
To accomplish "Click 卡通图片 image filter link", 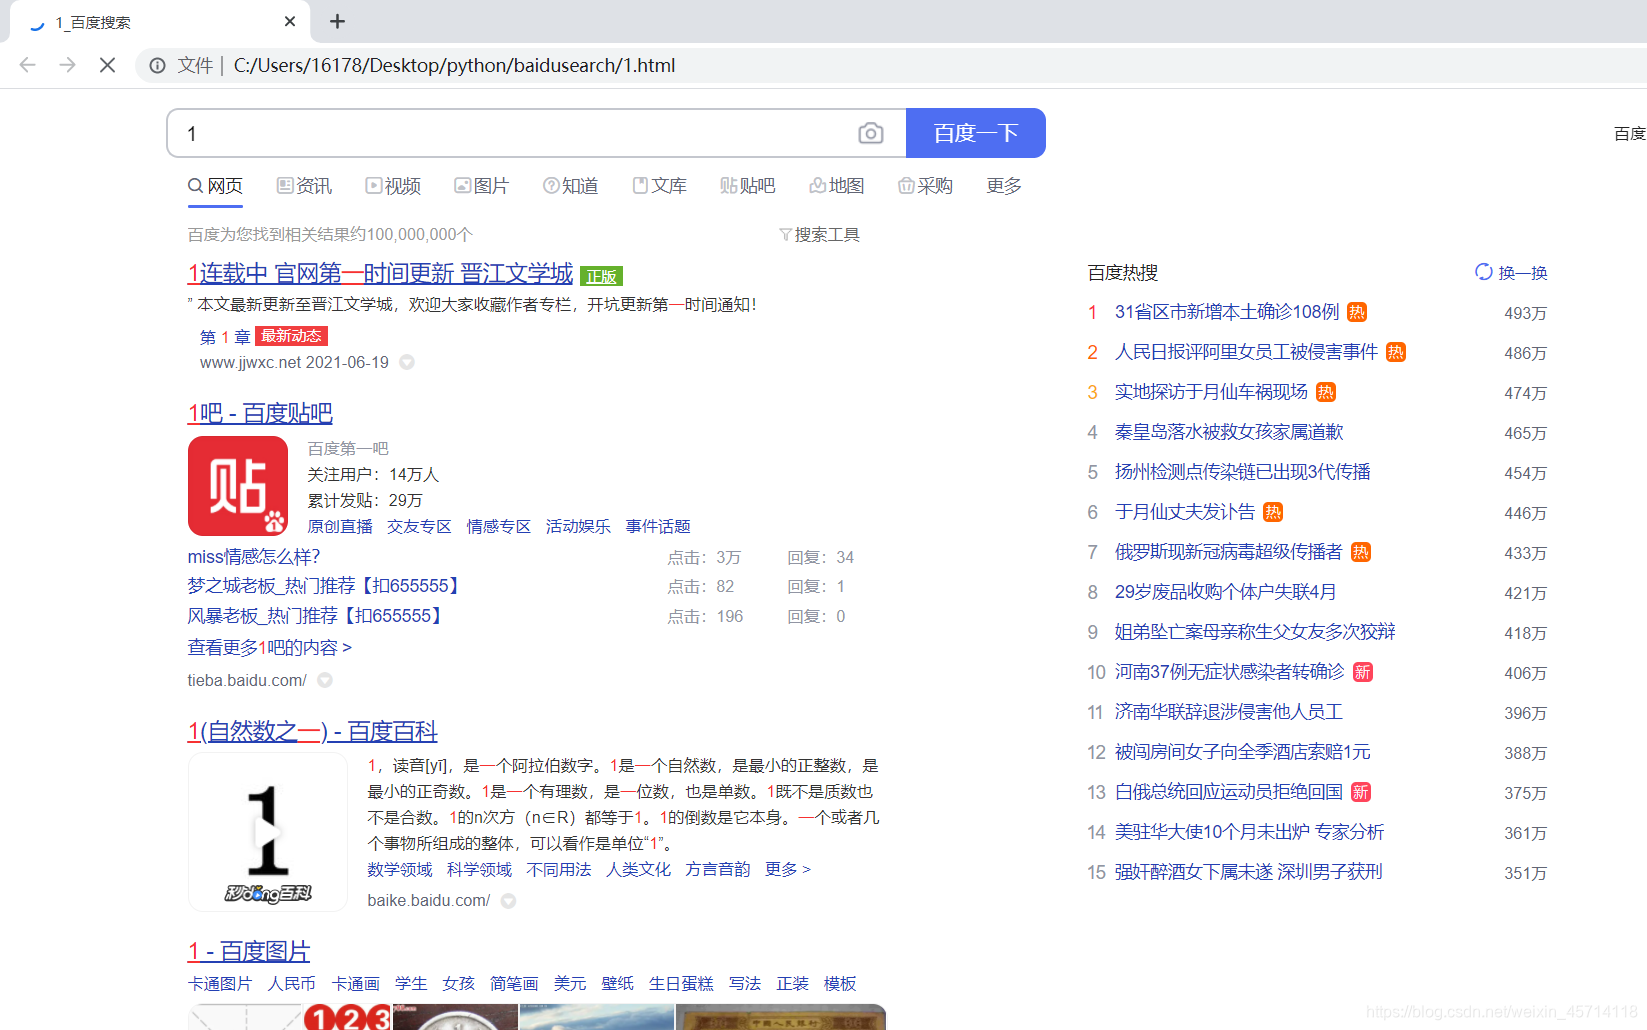I will click(x=220, y=983).
